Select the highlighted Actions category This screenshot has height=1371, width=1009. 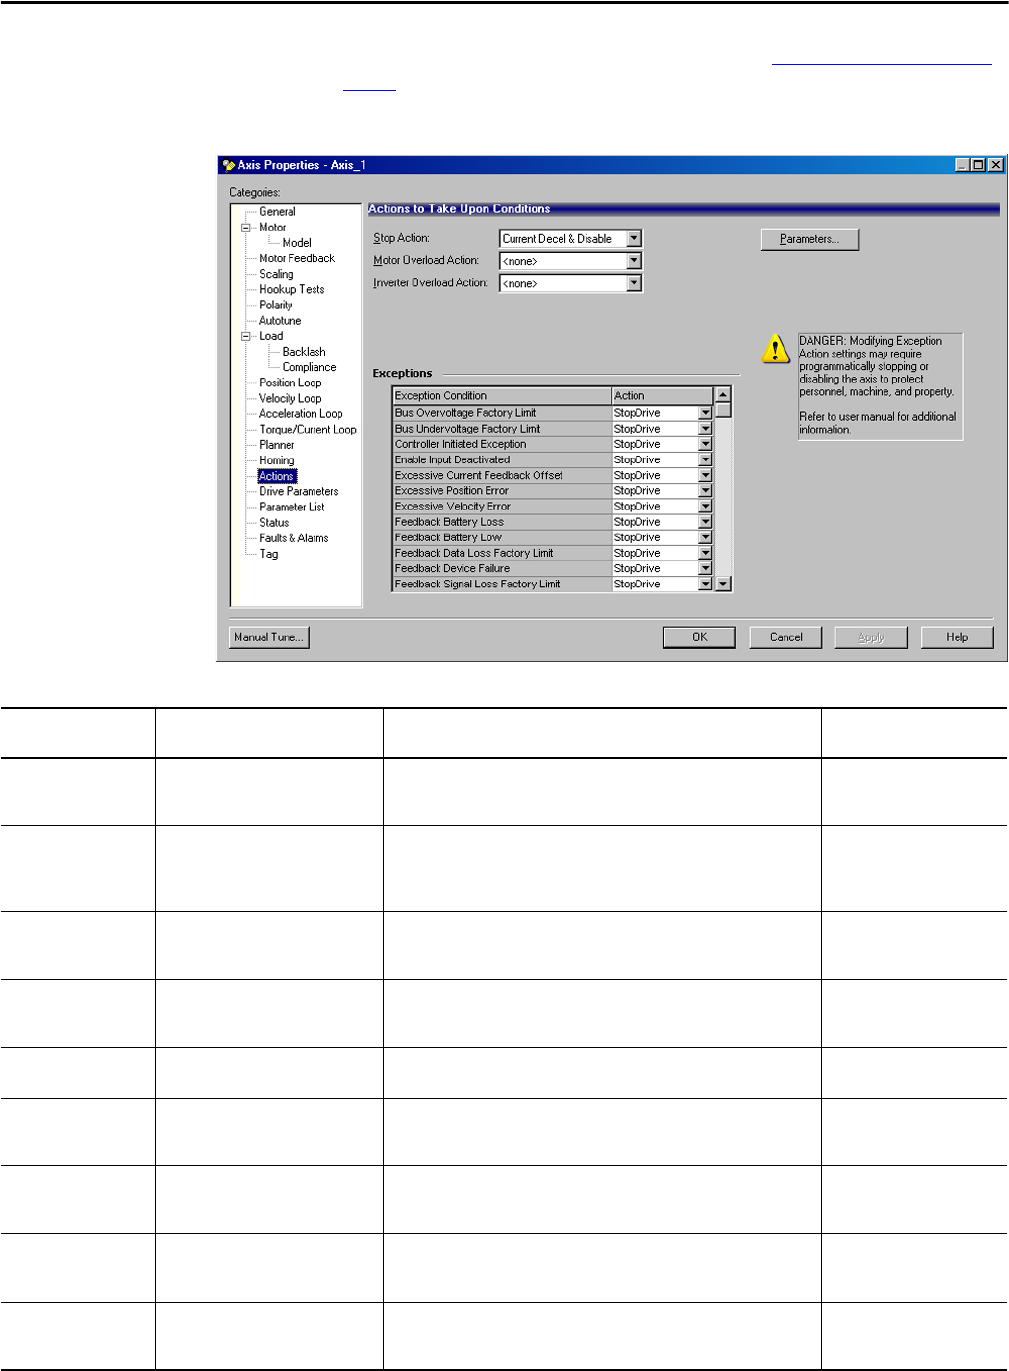tap(277, 476)
